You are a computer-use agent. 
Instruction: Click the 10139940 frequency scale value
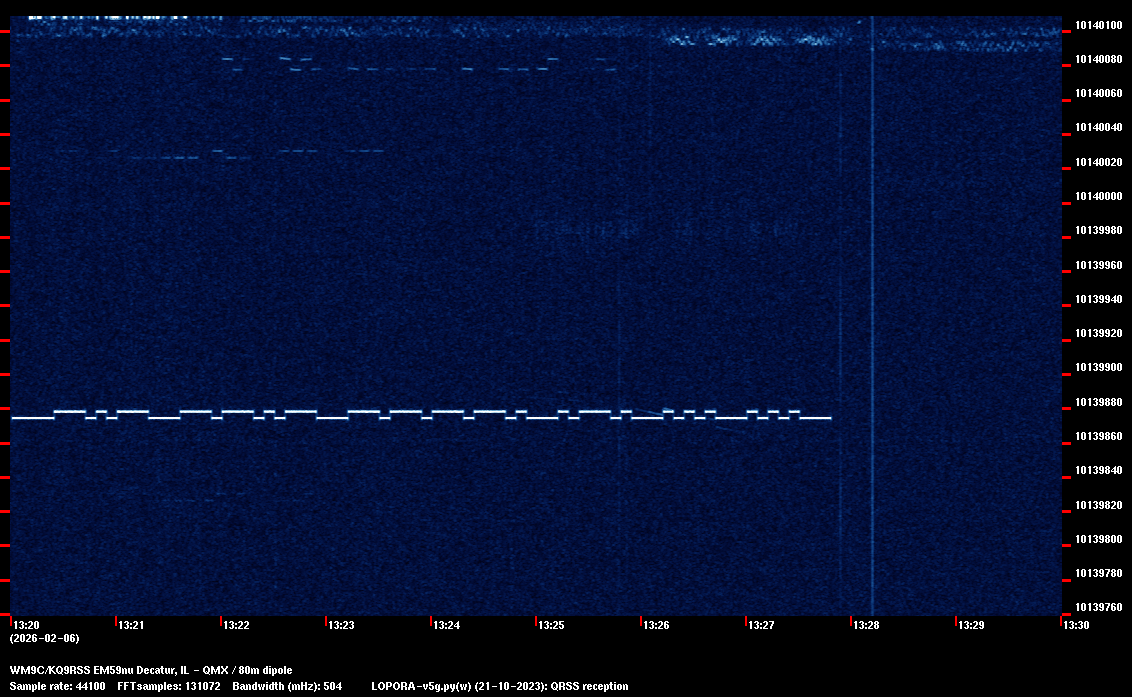[1098, 299]
